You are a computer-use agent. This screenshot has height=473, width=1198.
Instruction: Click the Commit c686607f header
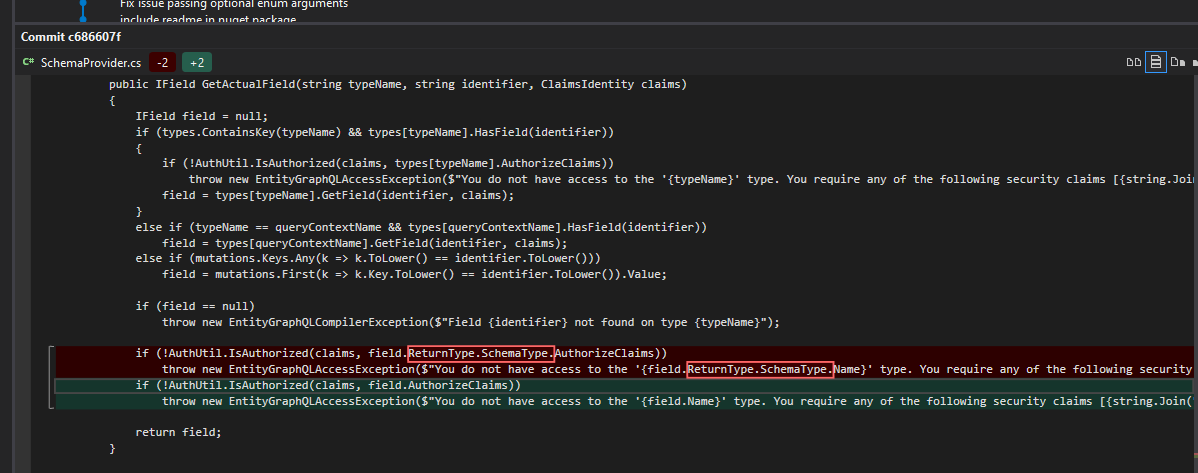point(70,37)
